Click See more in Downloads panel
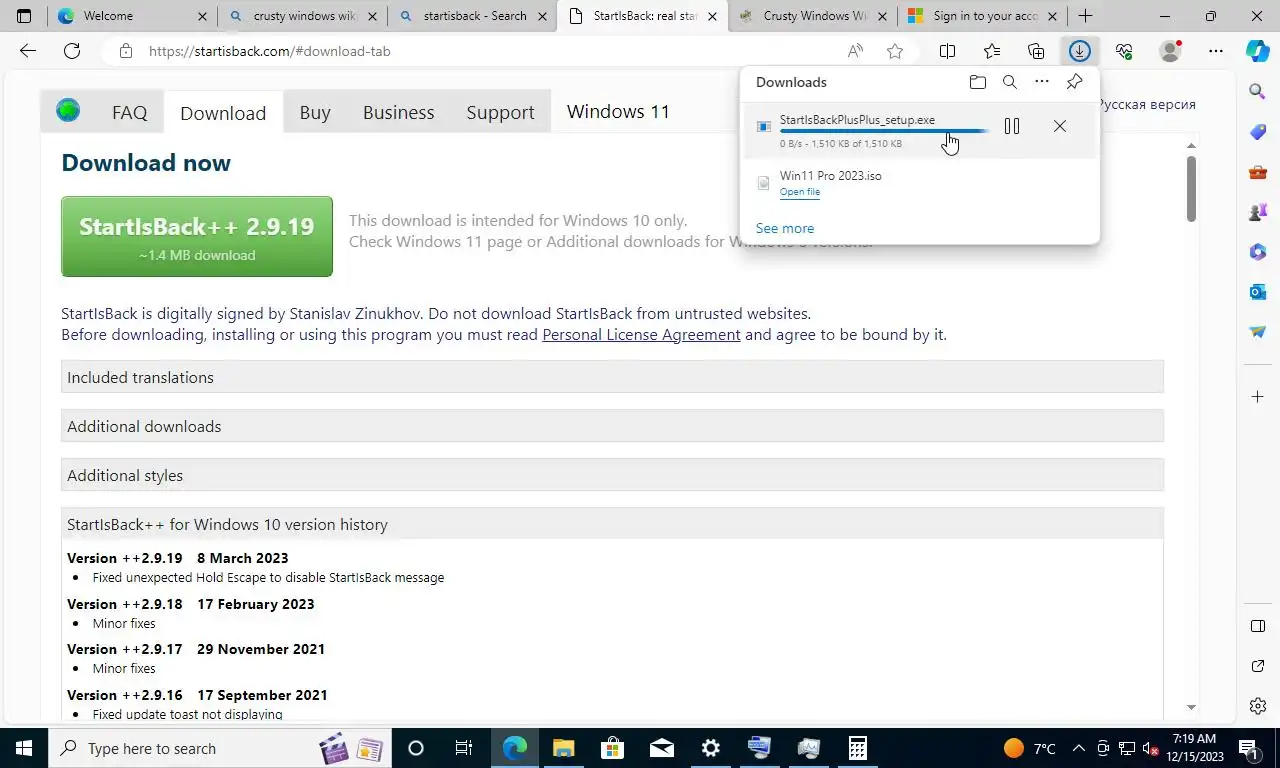The width and height of the screenshot is (1280, 768). pyautogui.click(x=785, y=228)
